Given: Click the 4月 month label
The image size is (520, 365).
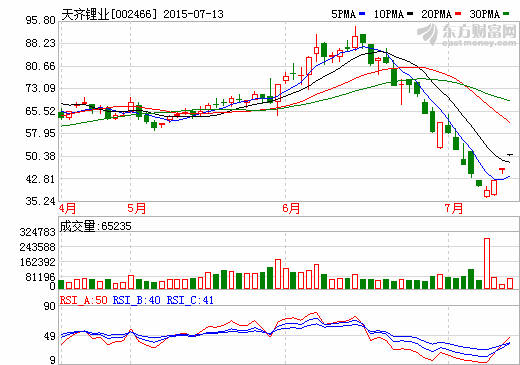Looking at the screenshot, I should (67, 208).
